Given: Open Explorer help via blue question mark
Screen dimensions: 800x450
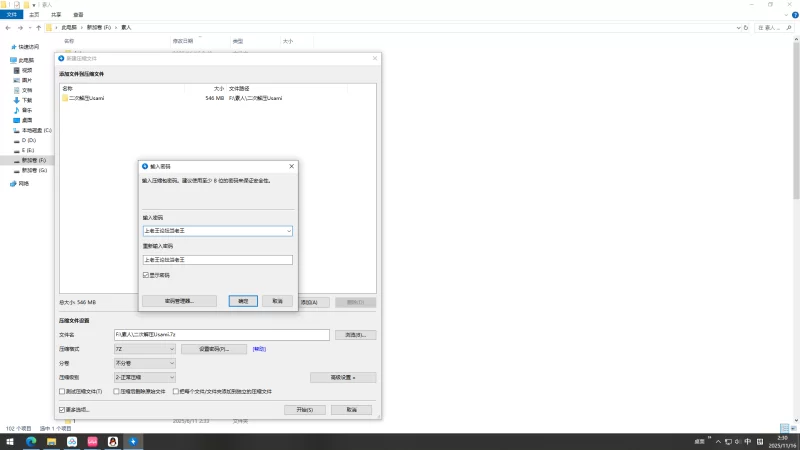Looking at the screenshot, I should click(795, 15).
